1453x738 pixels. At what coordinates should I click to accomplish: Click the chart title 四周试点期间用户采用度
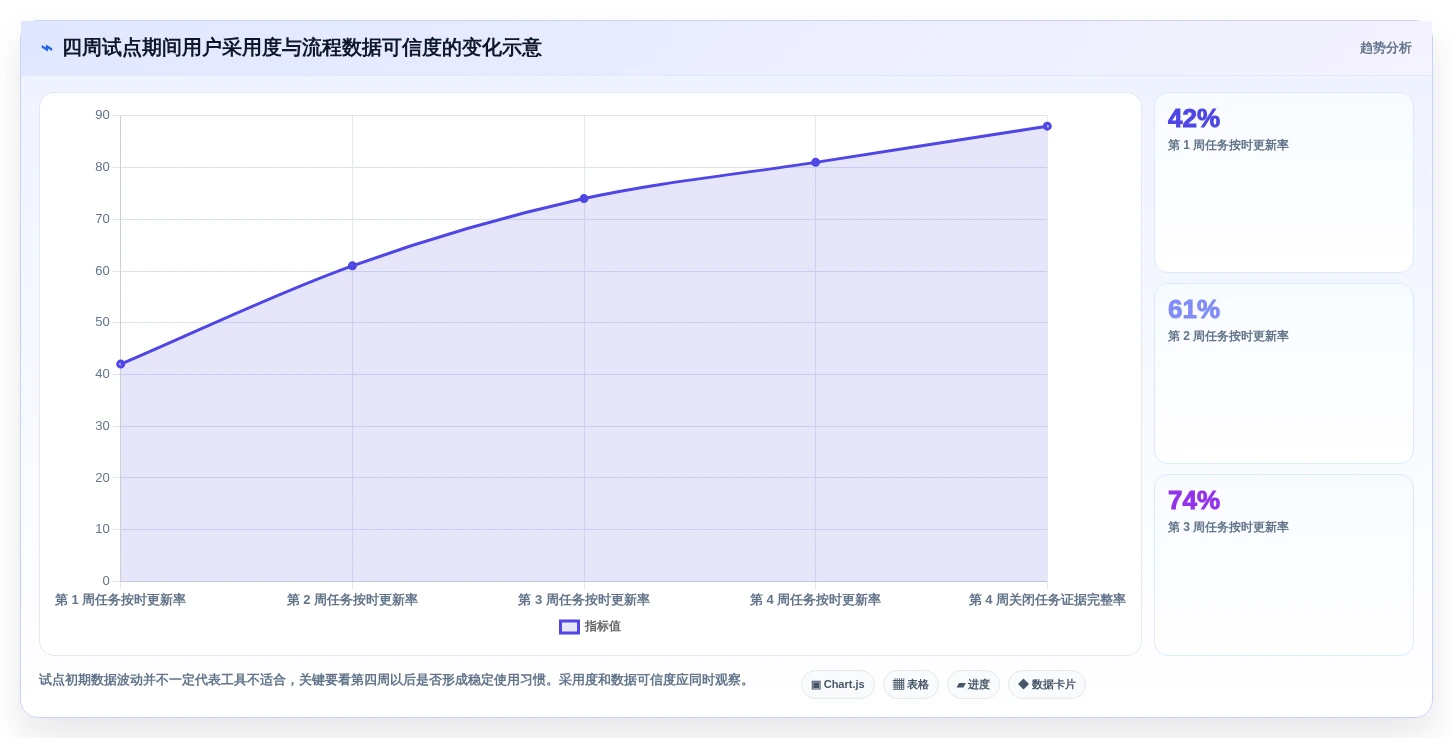point(302,48)
